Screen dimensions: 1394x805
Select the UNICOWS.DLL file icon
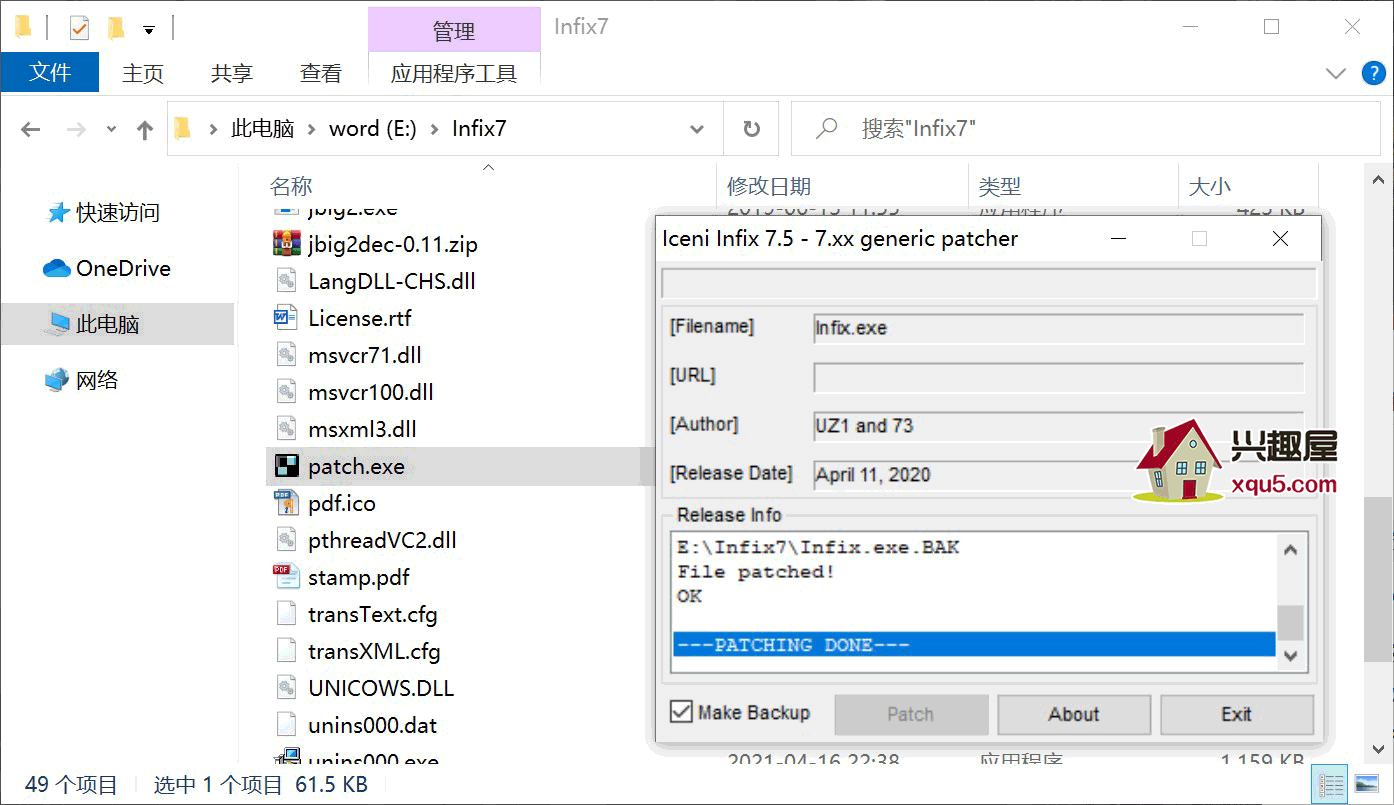point(286,688)
